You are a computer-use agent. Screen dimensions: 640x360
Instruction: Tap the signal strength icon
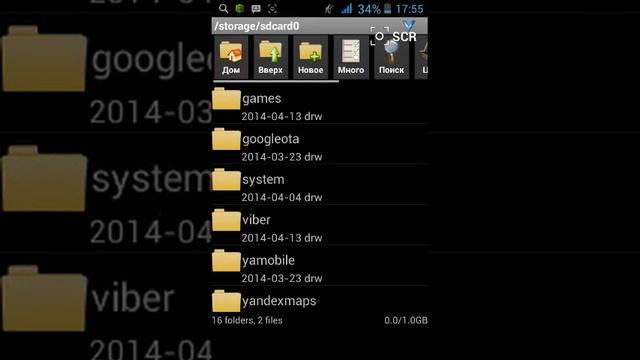point(347,9)
